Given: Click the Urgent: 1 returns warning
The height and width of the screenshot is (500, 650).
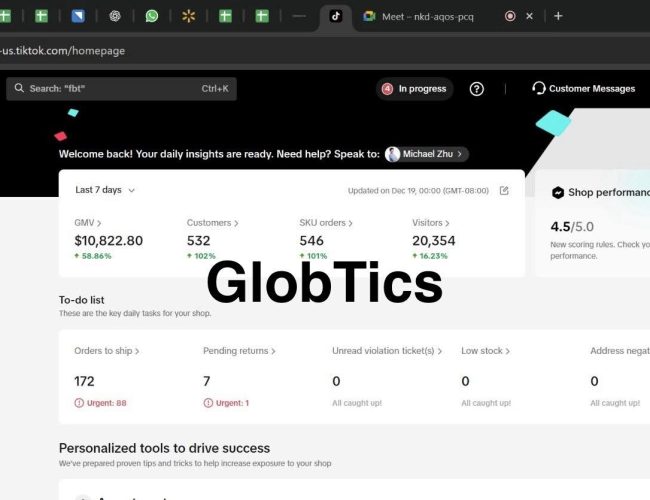Looking at the screenshot, I should [x=226, y=403].
